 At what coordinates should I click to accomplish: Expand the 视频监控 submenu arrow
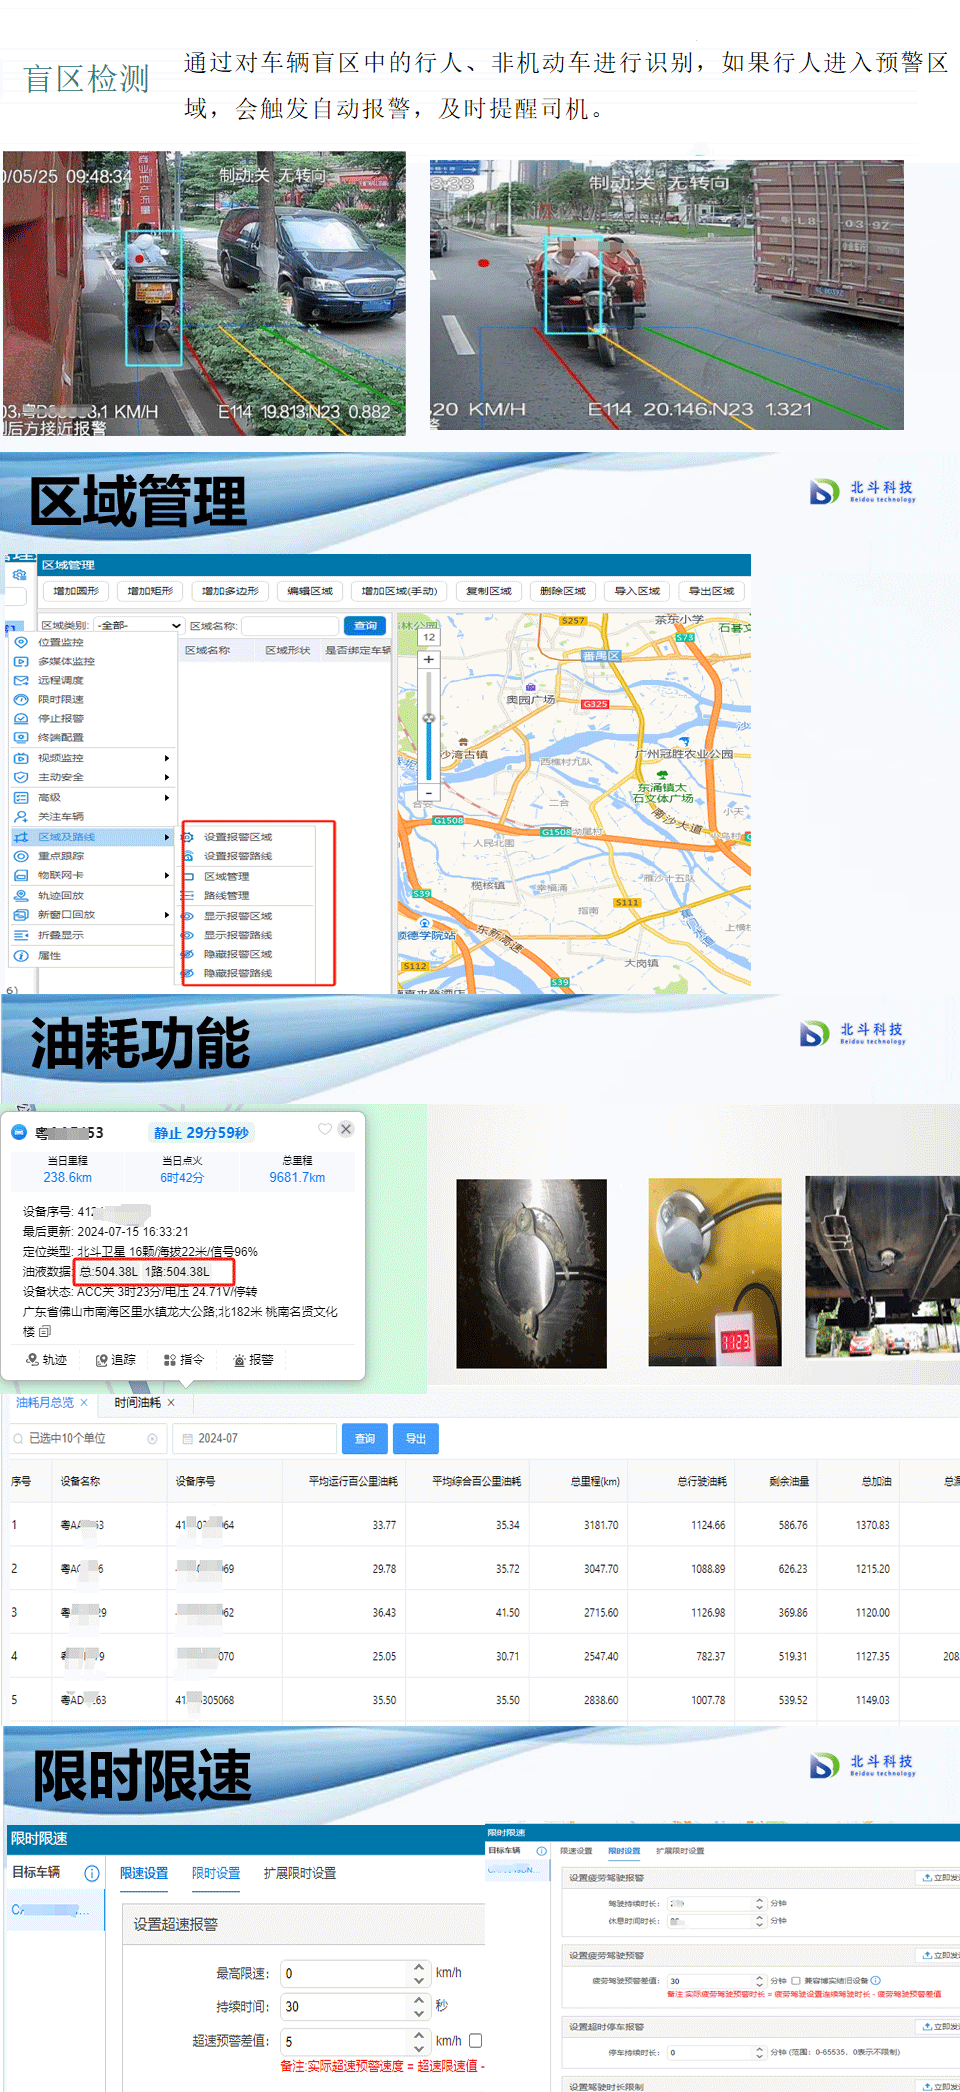coord(167,758)
